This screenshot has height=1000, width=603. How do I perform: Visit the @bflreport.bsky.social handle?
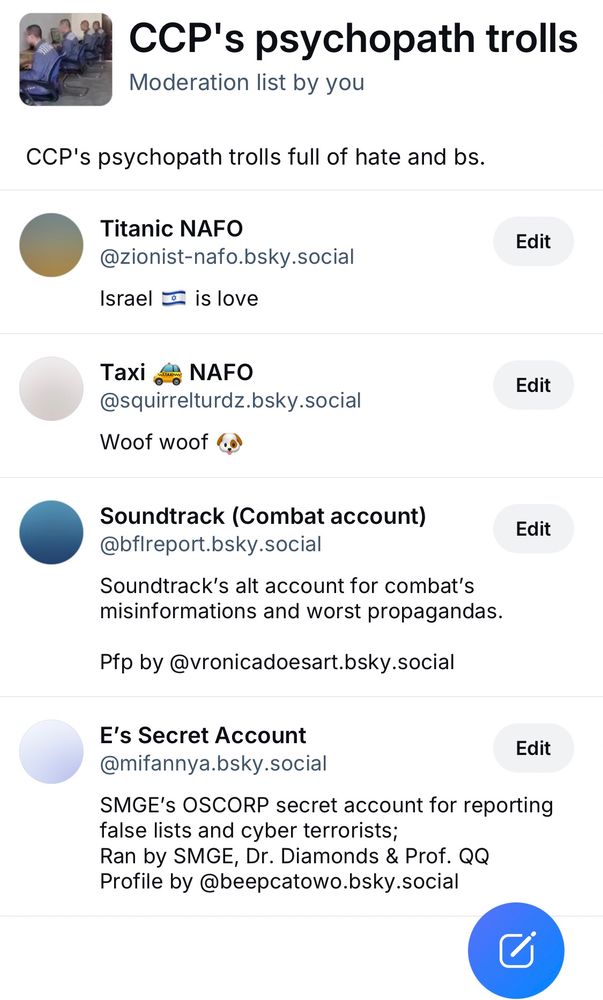pyautogui.click(x=210, y=545)
